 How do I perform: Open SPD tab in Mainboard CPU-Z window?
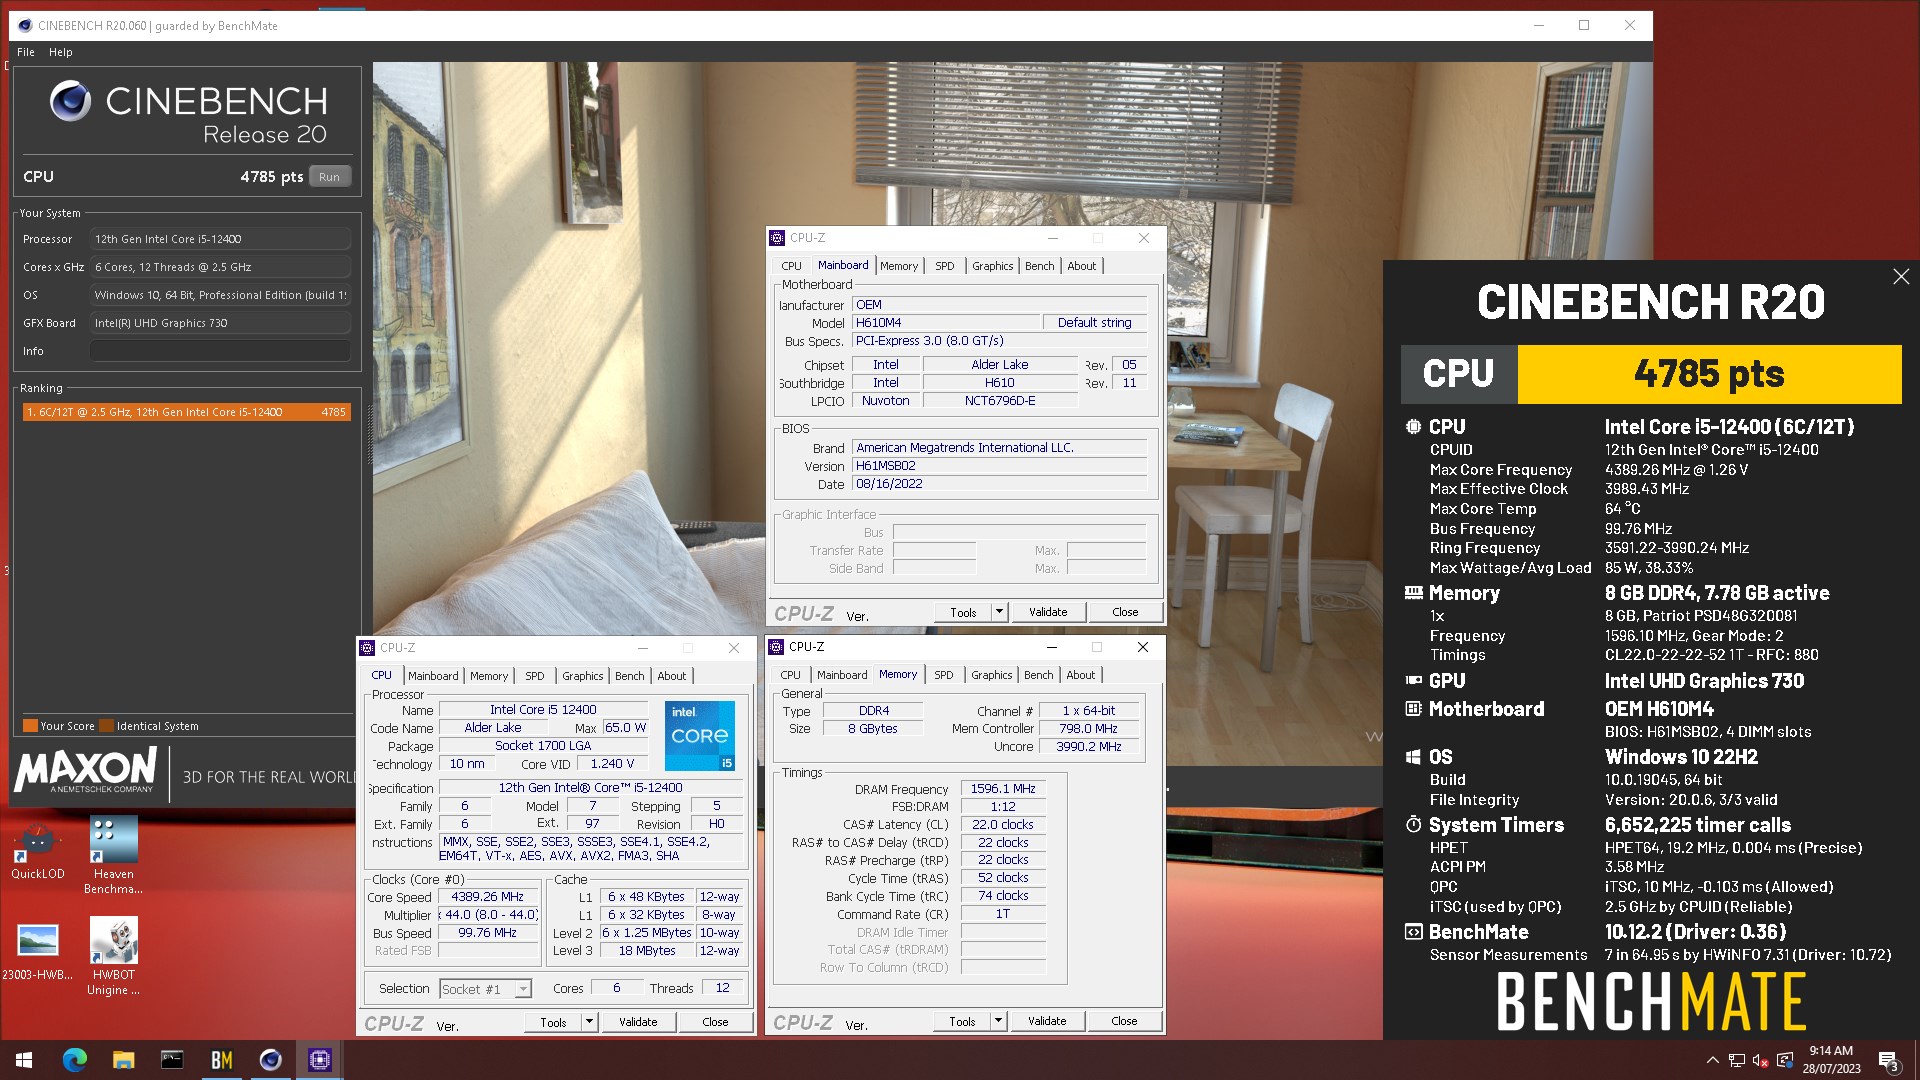pyautogui.click(x=944, y=266)
